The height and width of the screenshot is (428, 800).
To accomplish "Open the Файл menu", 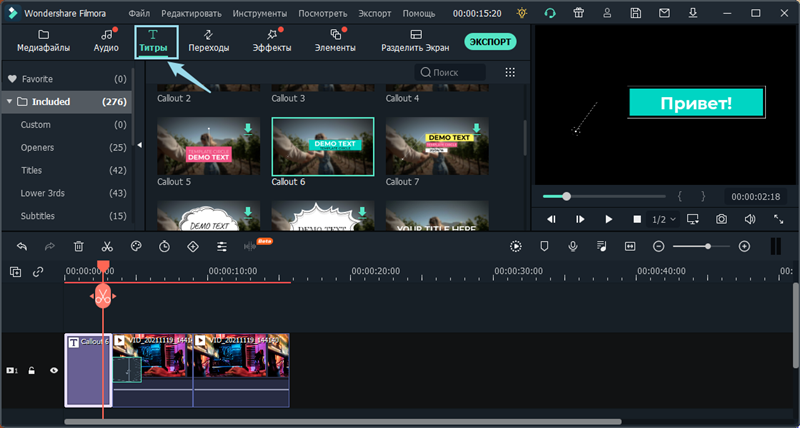I will 140,14.
